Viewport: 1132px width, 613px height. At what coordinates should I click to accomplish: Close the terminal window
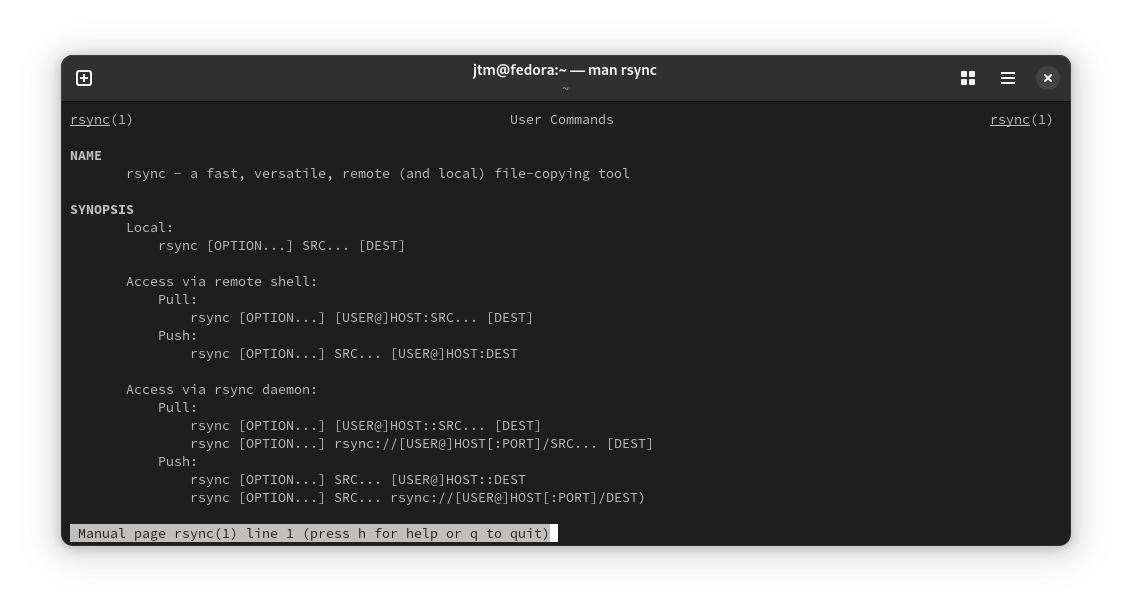click(1048, 78)
